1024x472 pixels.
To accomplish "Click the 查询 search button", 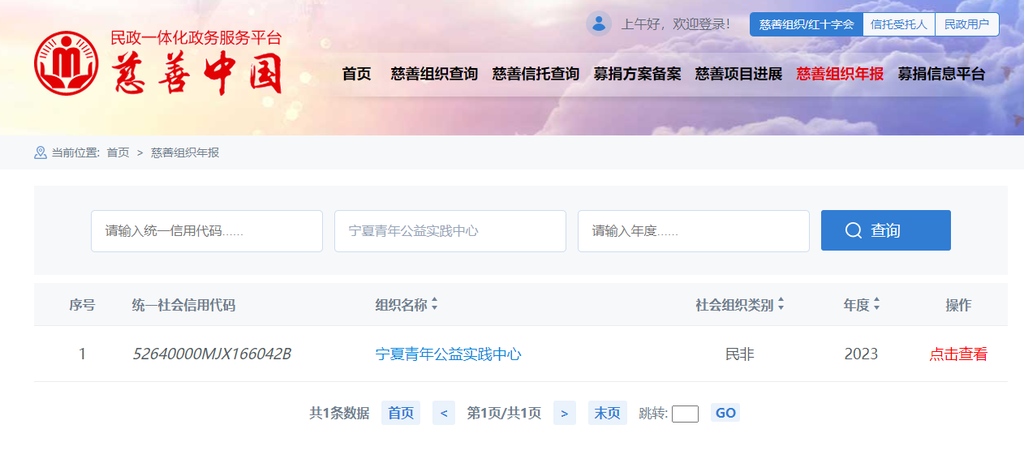I will point(886,230).
